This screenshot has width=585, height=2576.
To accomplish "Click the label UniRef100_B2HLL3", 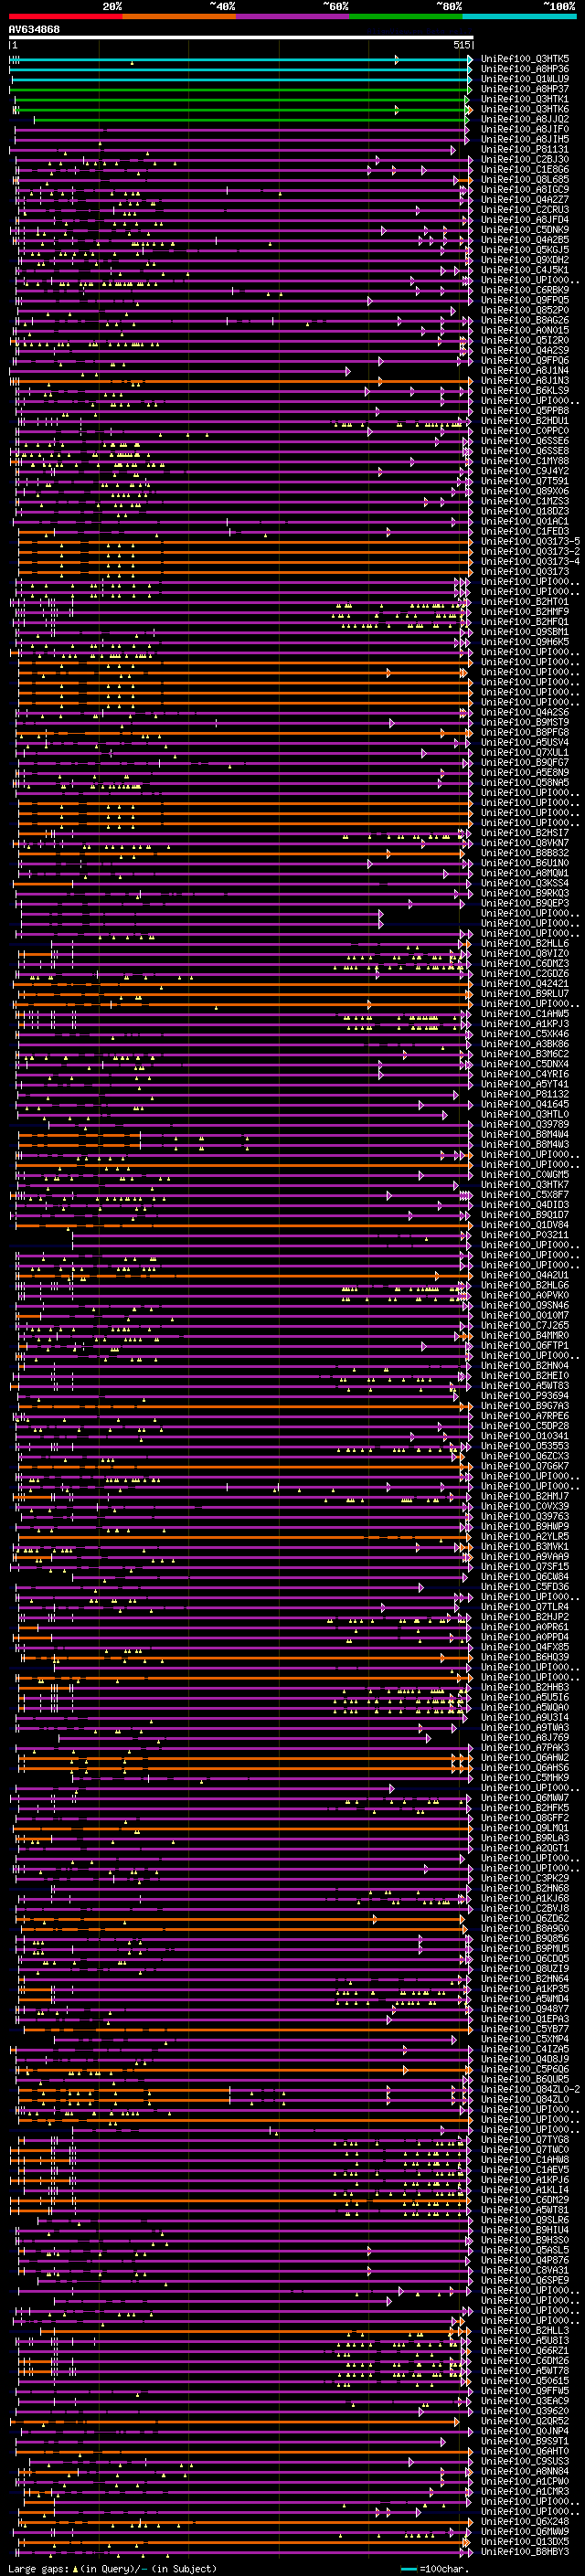I will [525, 2330].
